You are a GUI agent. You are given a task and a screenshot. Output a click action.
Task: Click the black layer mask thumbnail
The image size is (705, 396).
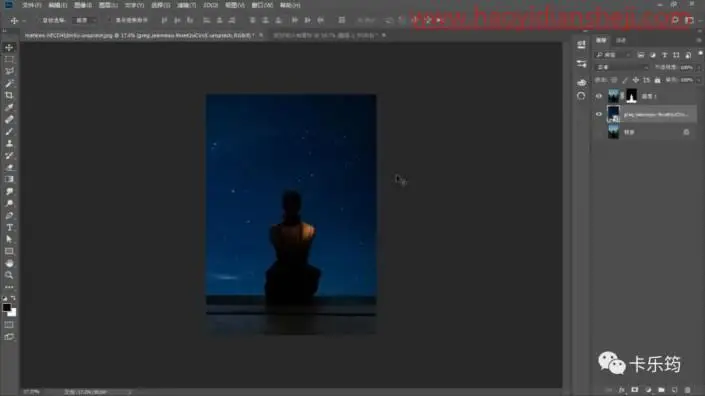(631, 96)
